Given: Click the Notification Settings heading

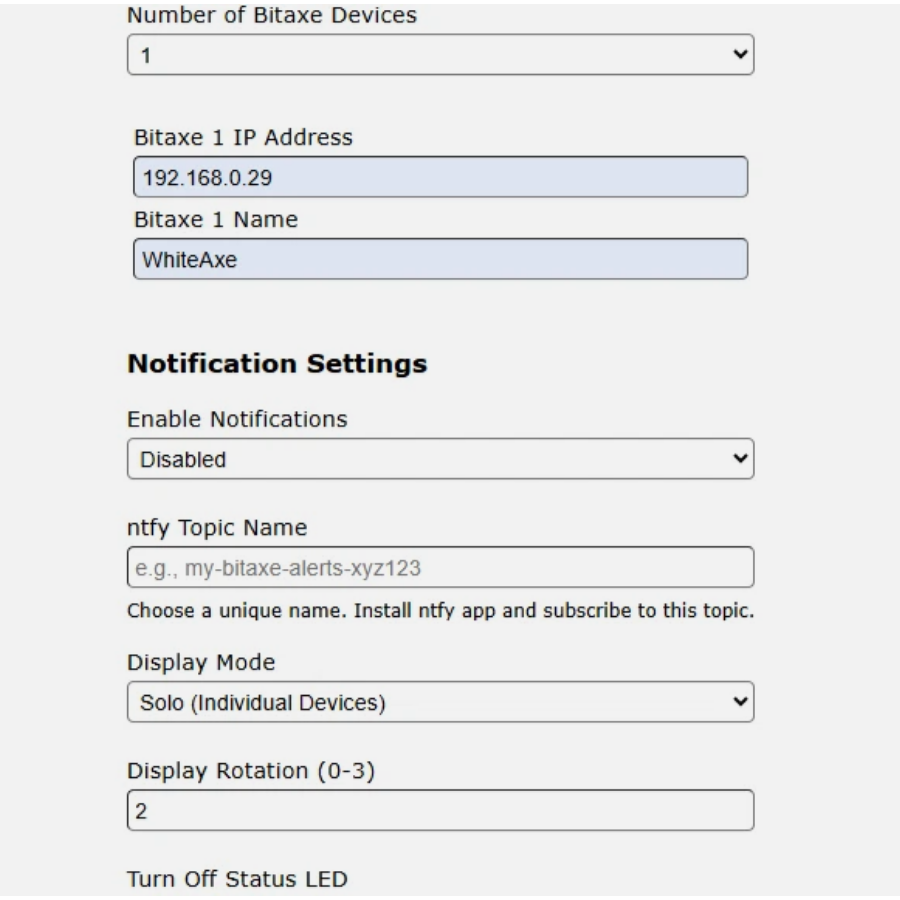Looking at the screenshot, I should (277, 364).
